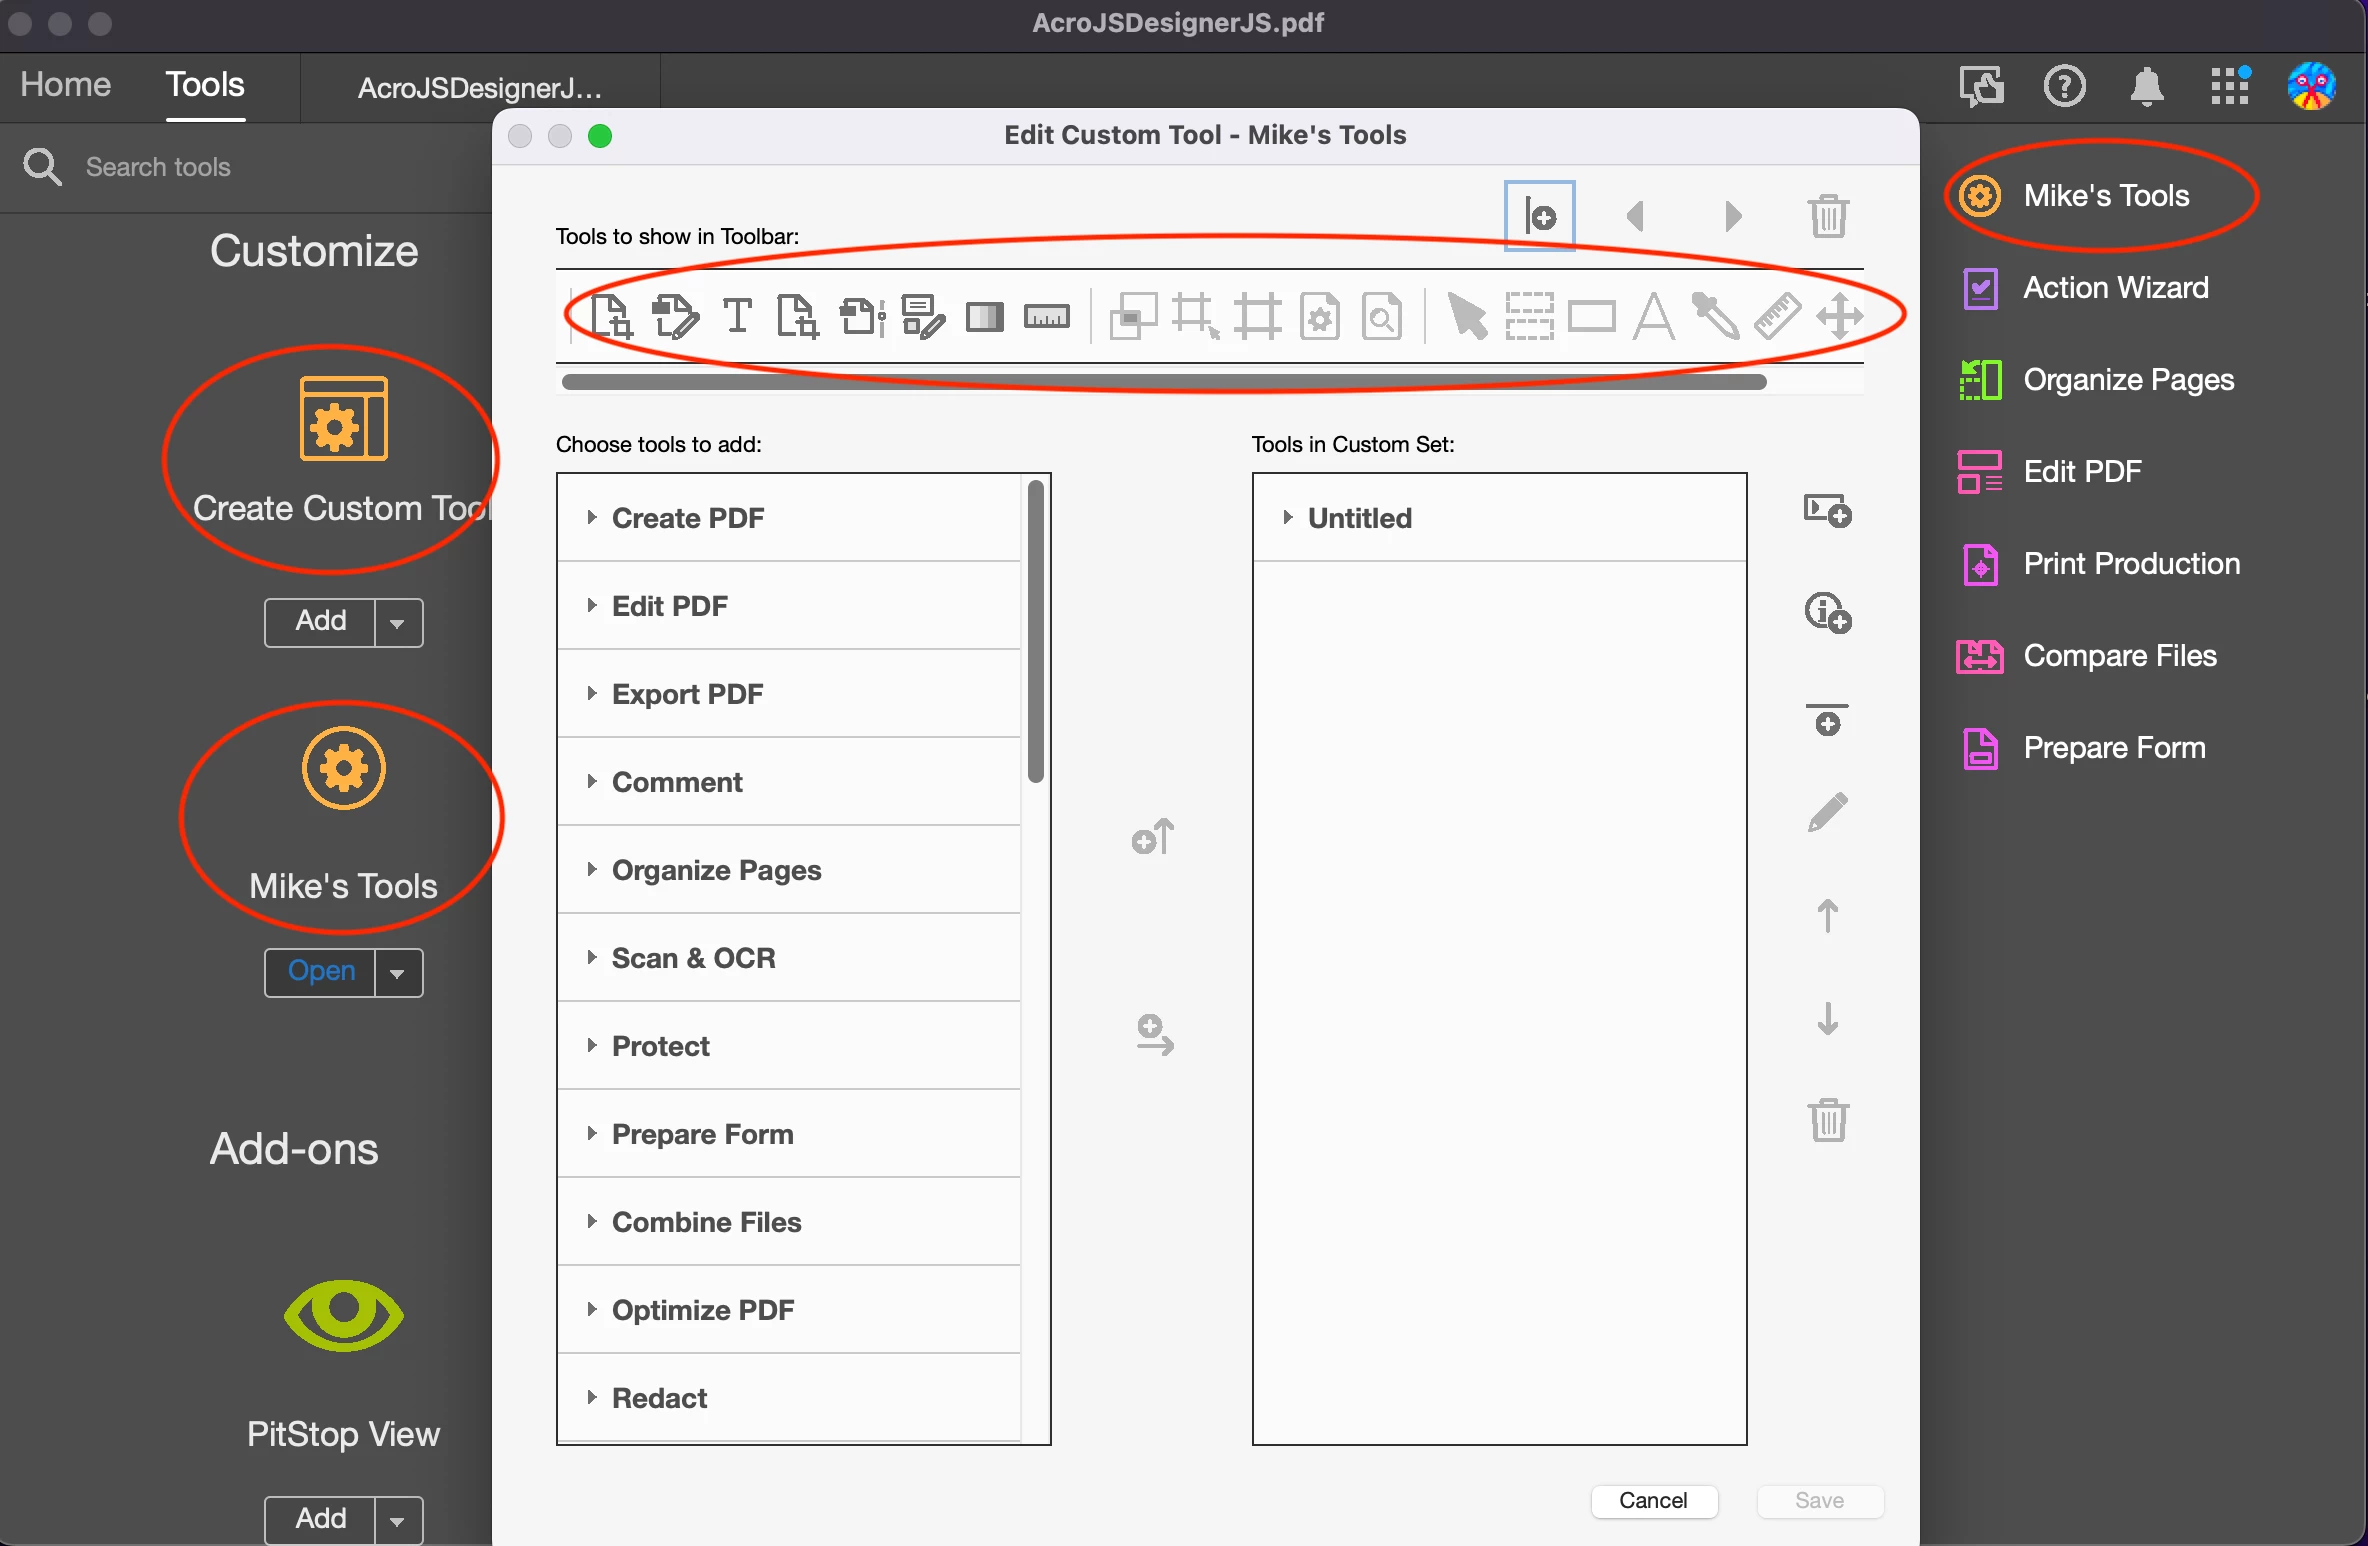
Task: Open dropdown arrow next to Open button
Action: 398,973
